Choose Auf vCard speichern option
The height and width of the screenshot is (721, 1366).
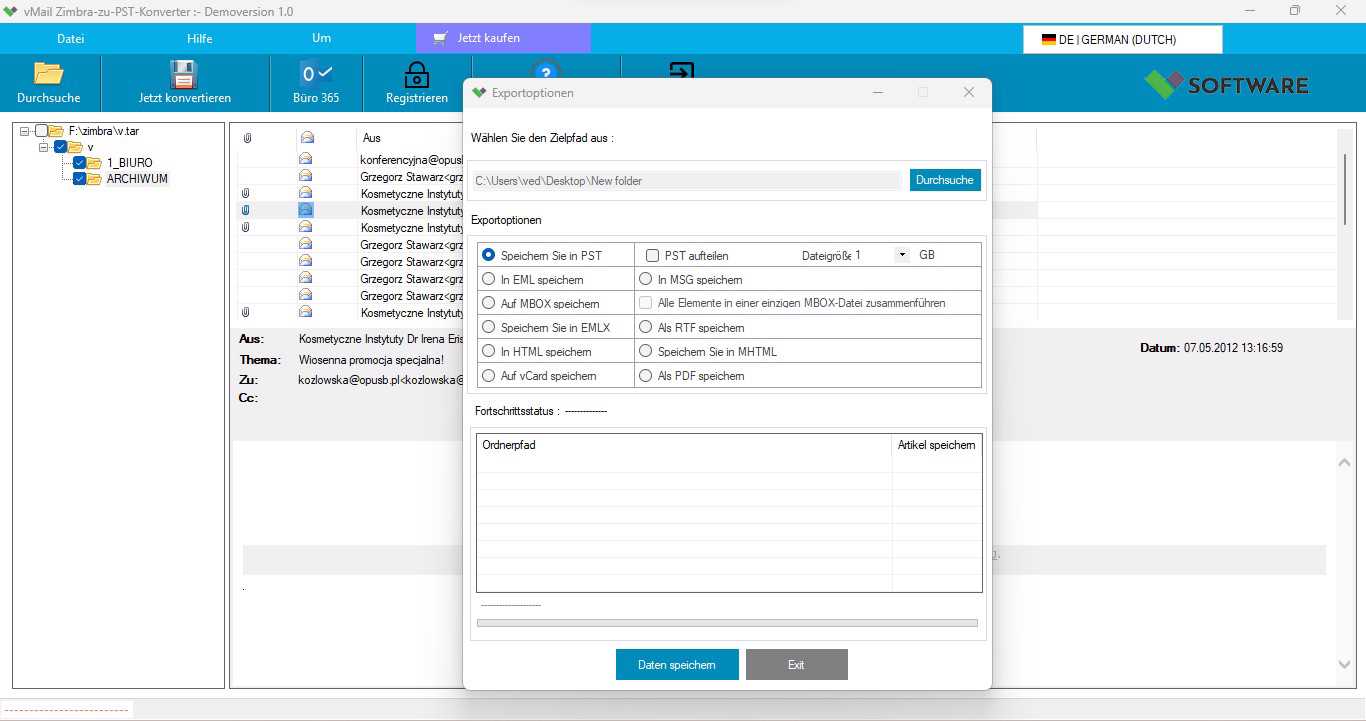click(489, 375)
